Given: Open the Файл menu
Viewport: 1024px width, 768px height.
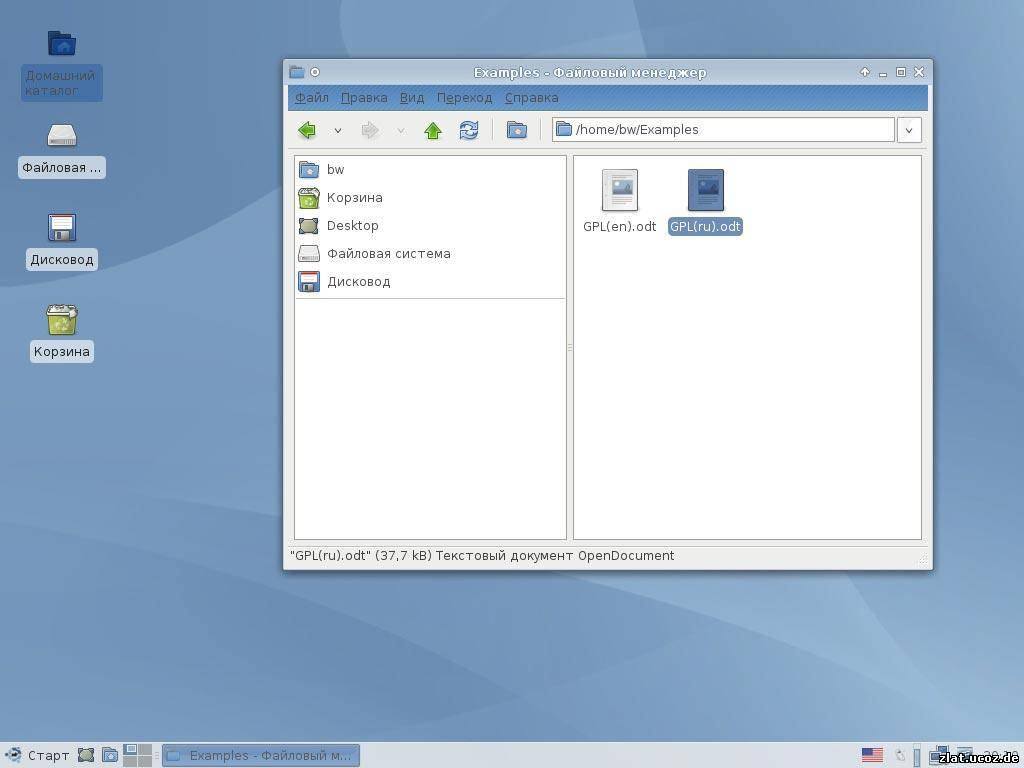Looking at the screenshot, I should click(x=312, y=98).
